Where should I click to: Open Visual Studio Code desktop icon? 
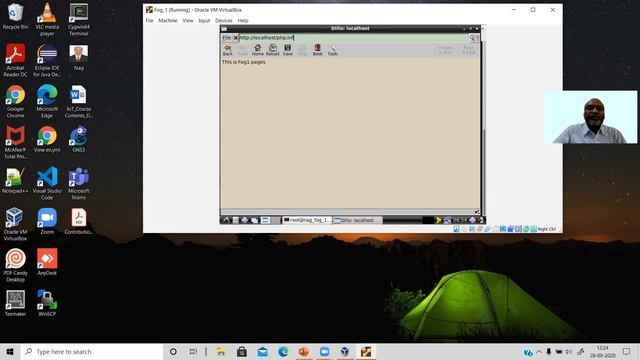[47, 183]
